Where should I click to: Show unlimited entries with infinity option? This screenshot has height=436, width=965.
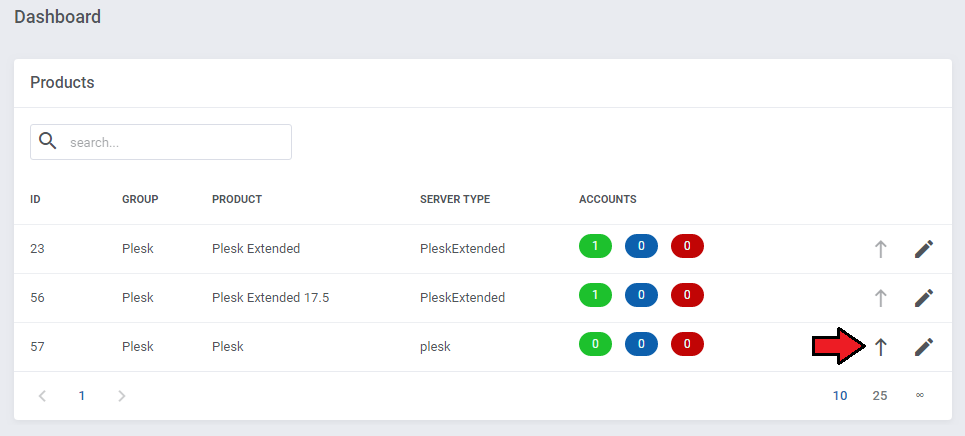click(x=919, y=395)
